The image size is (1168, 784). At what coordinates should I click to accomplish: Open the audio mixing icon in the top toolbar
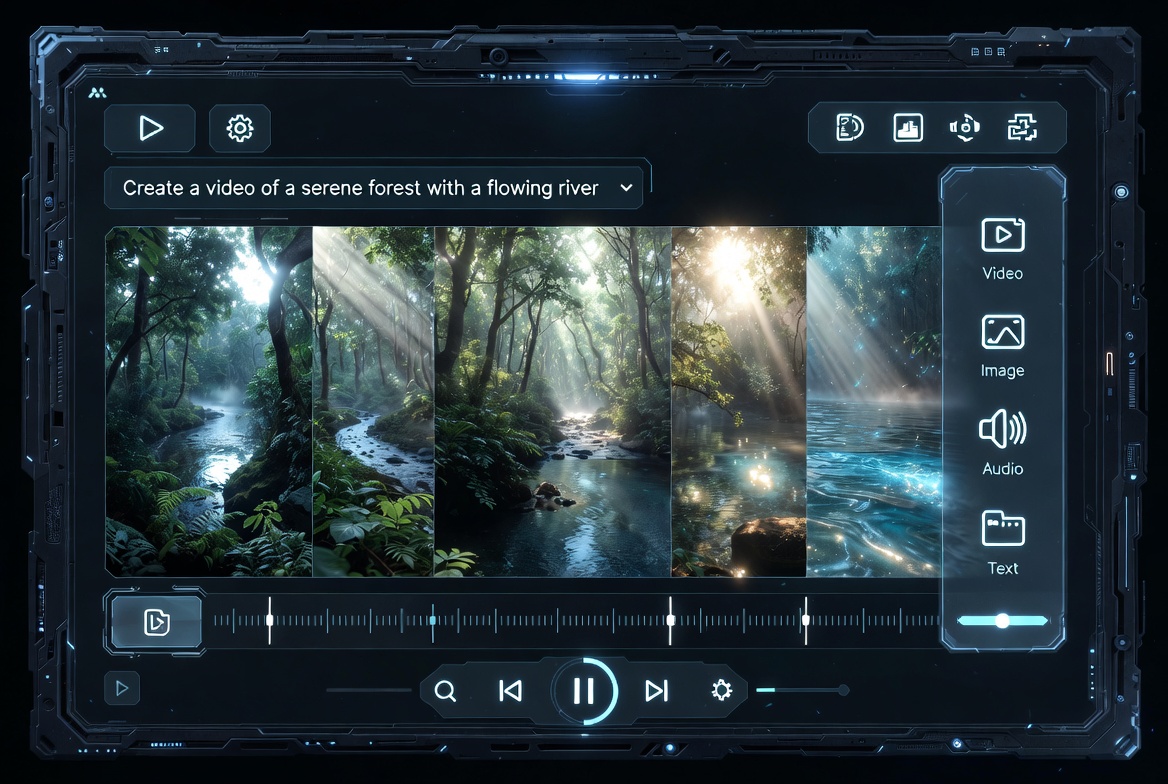pyautogui.click(x=964, y=127)
